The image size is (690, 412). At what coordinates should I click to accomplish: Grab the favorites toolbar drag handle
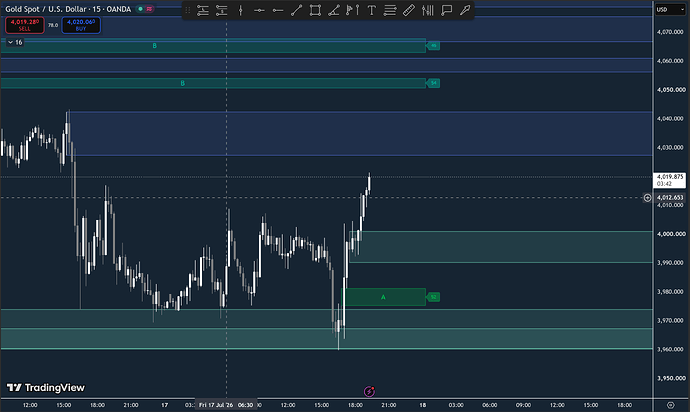coord(188,10)
